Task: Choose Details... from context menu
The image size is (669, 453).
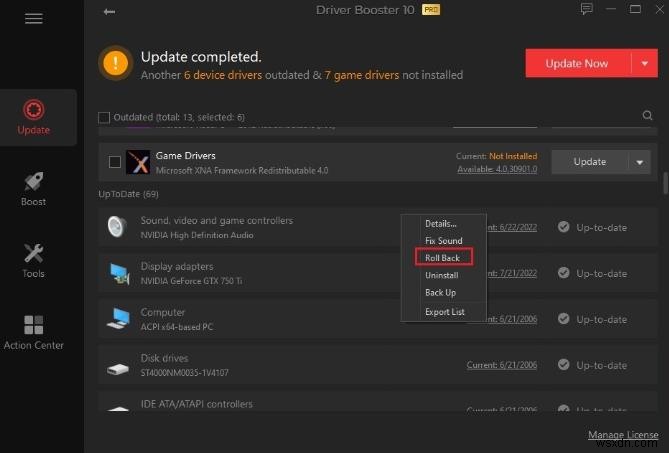Action: [441, 224]
